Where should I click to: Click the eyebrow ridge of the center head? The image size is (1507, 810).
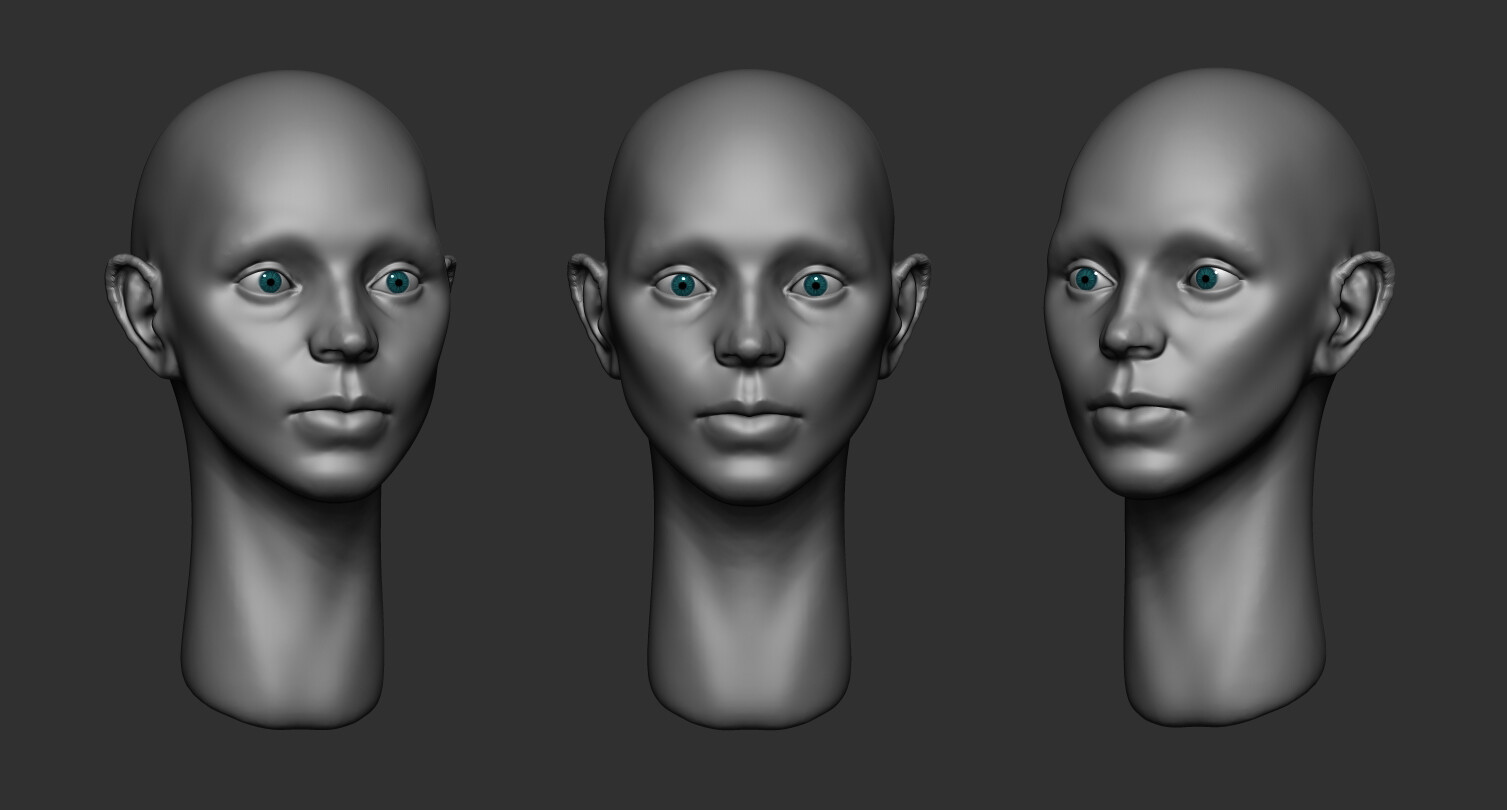[690, 250]
